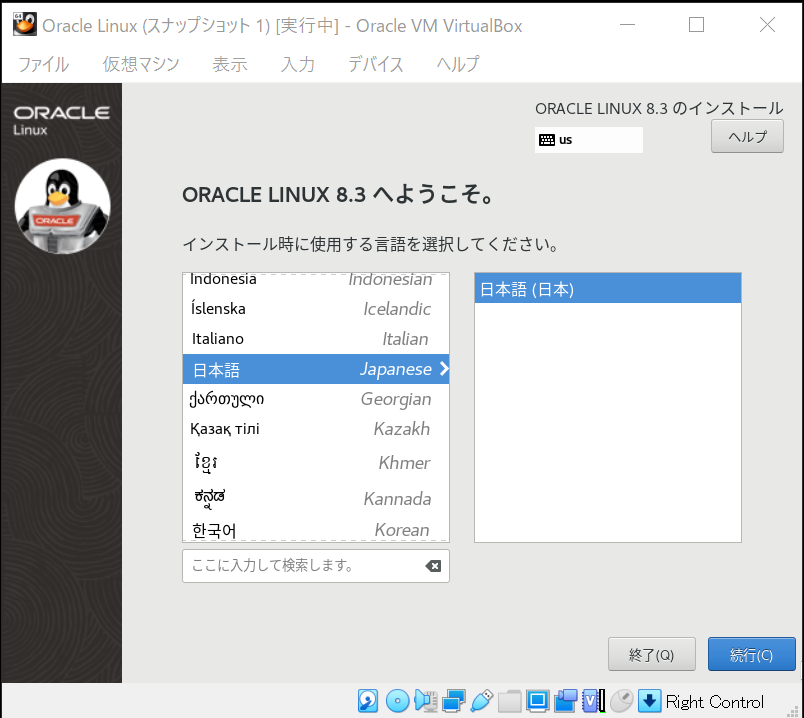The image size is (804, 718).
Task: Click the audio status icon
Action: coord(426,701)
